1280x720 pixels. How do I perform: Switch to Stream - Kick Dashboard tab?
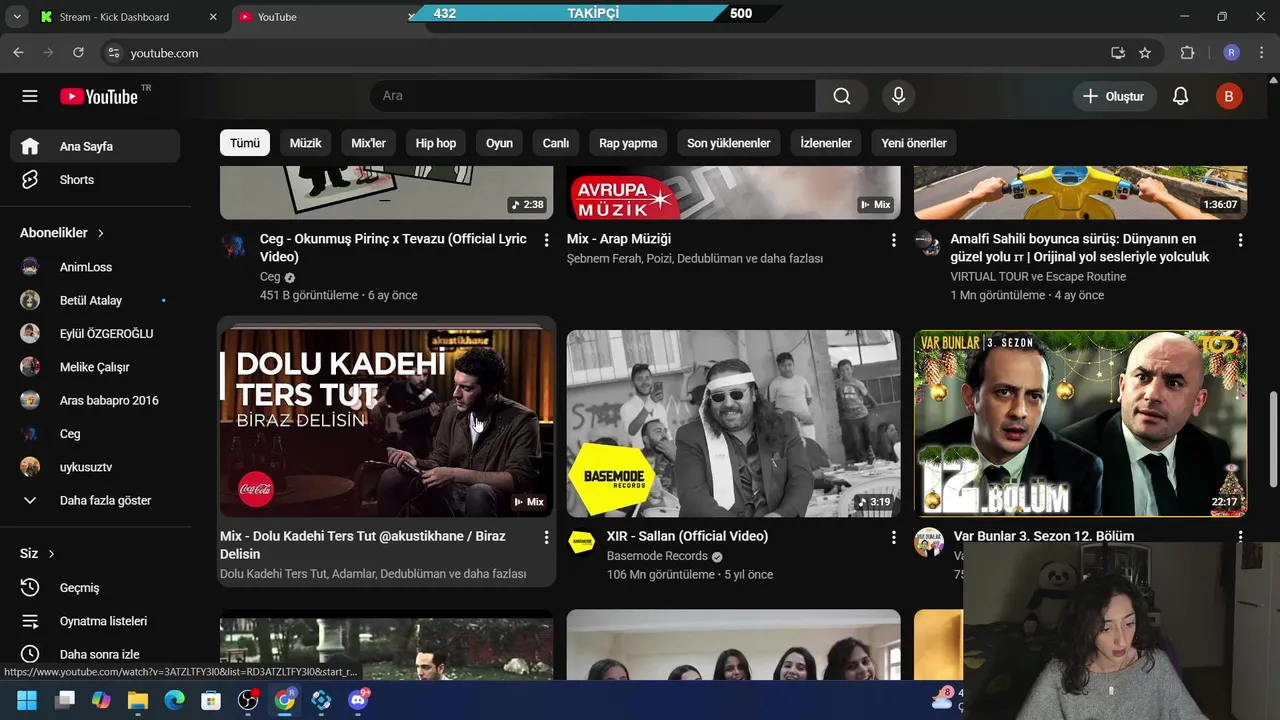coord(115,17)
